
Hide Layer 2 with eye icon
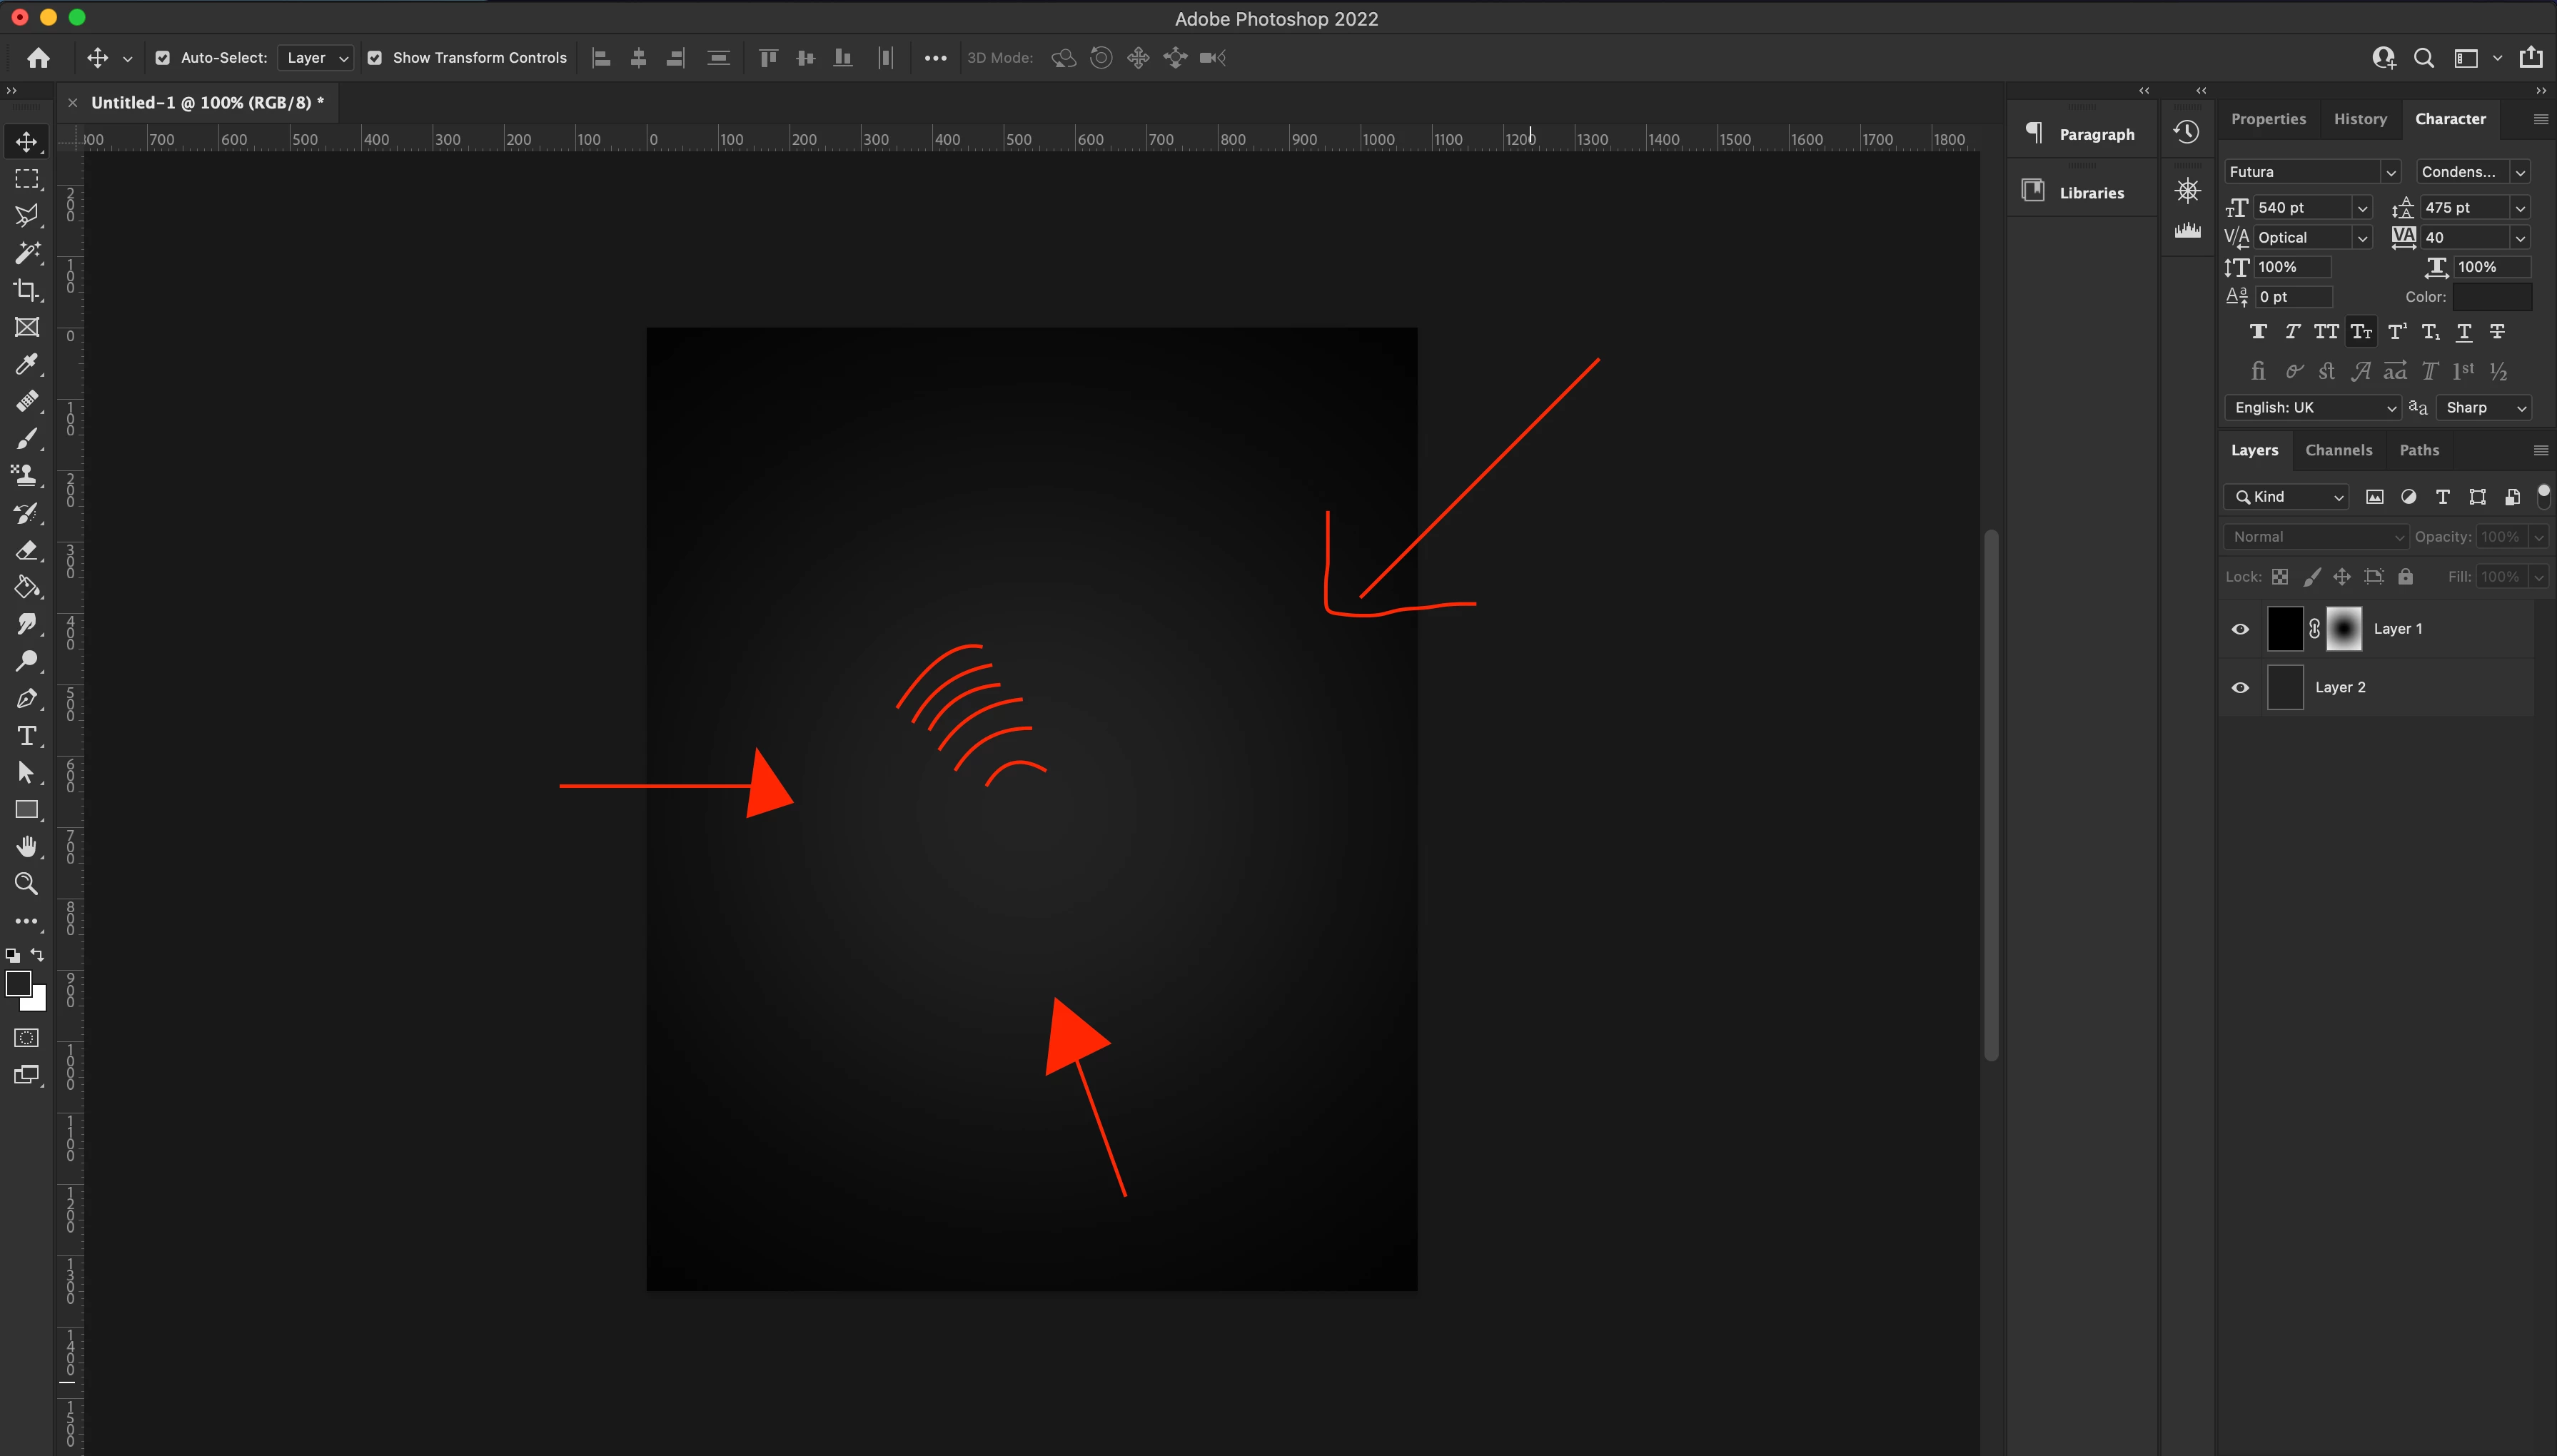(x=2240, y=688)
